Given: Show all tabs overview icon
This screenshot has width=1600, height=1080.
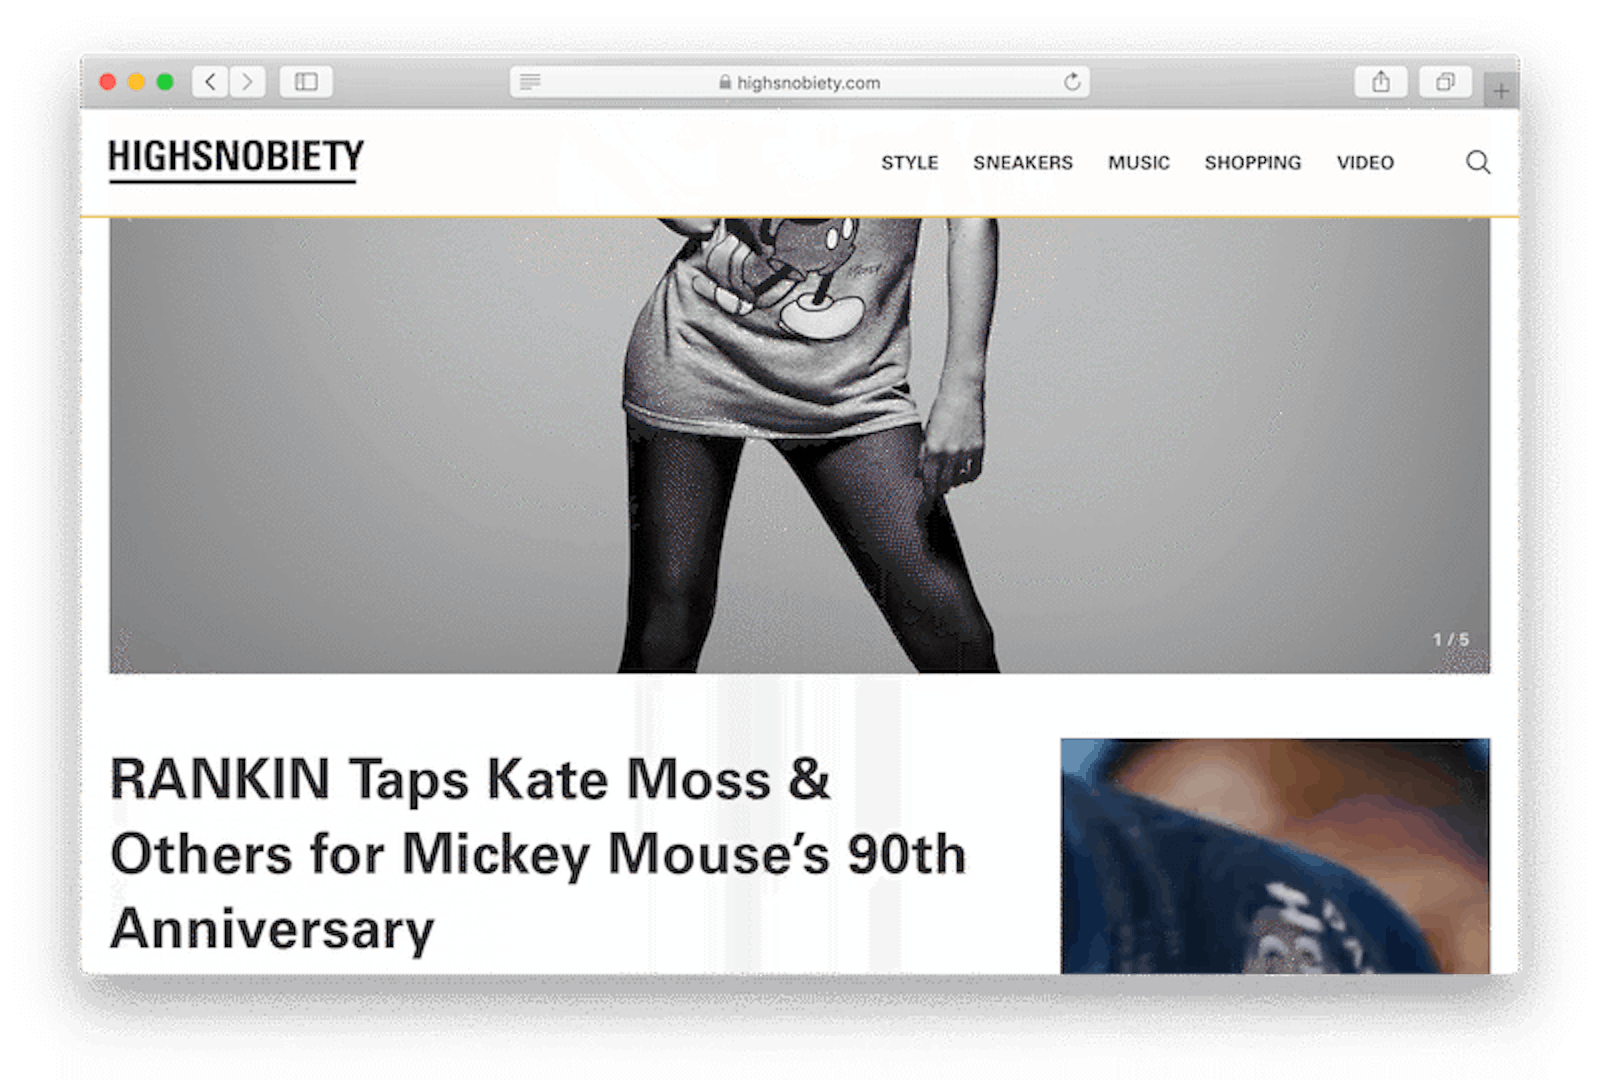Looking at the screenshot, I should 1445,82.
